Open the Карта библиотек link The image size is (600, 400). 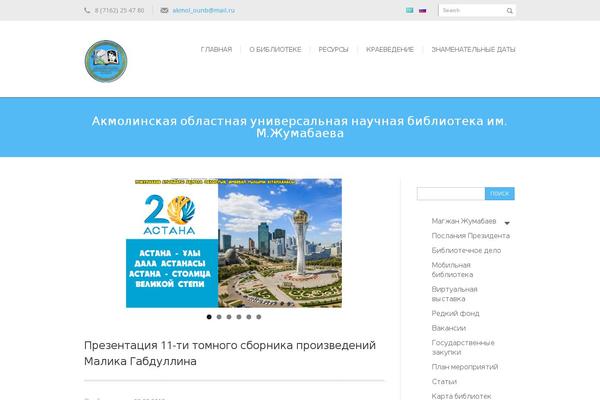coord(461,396)
